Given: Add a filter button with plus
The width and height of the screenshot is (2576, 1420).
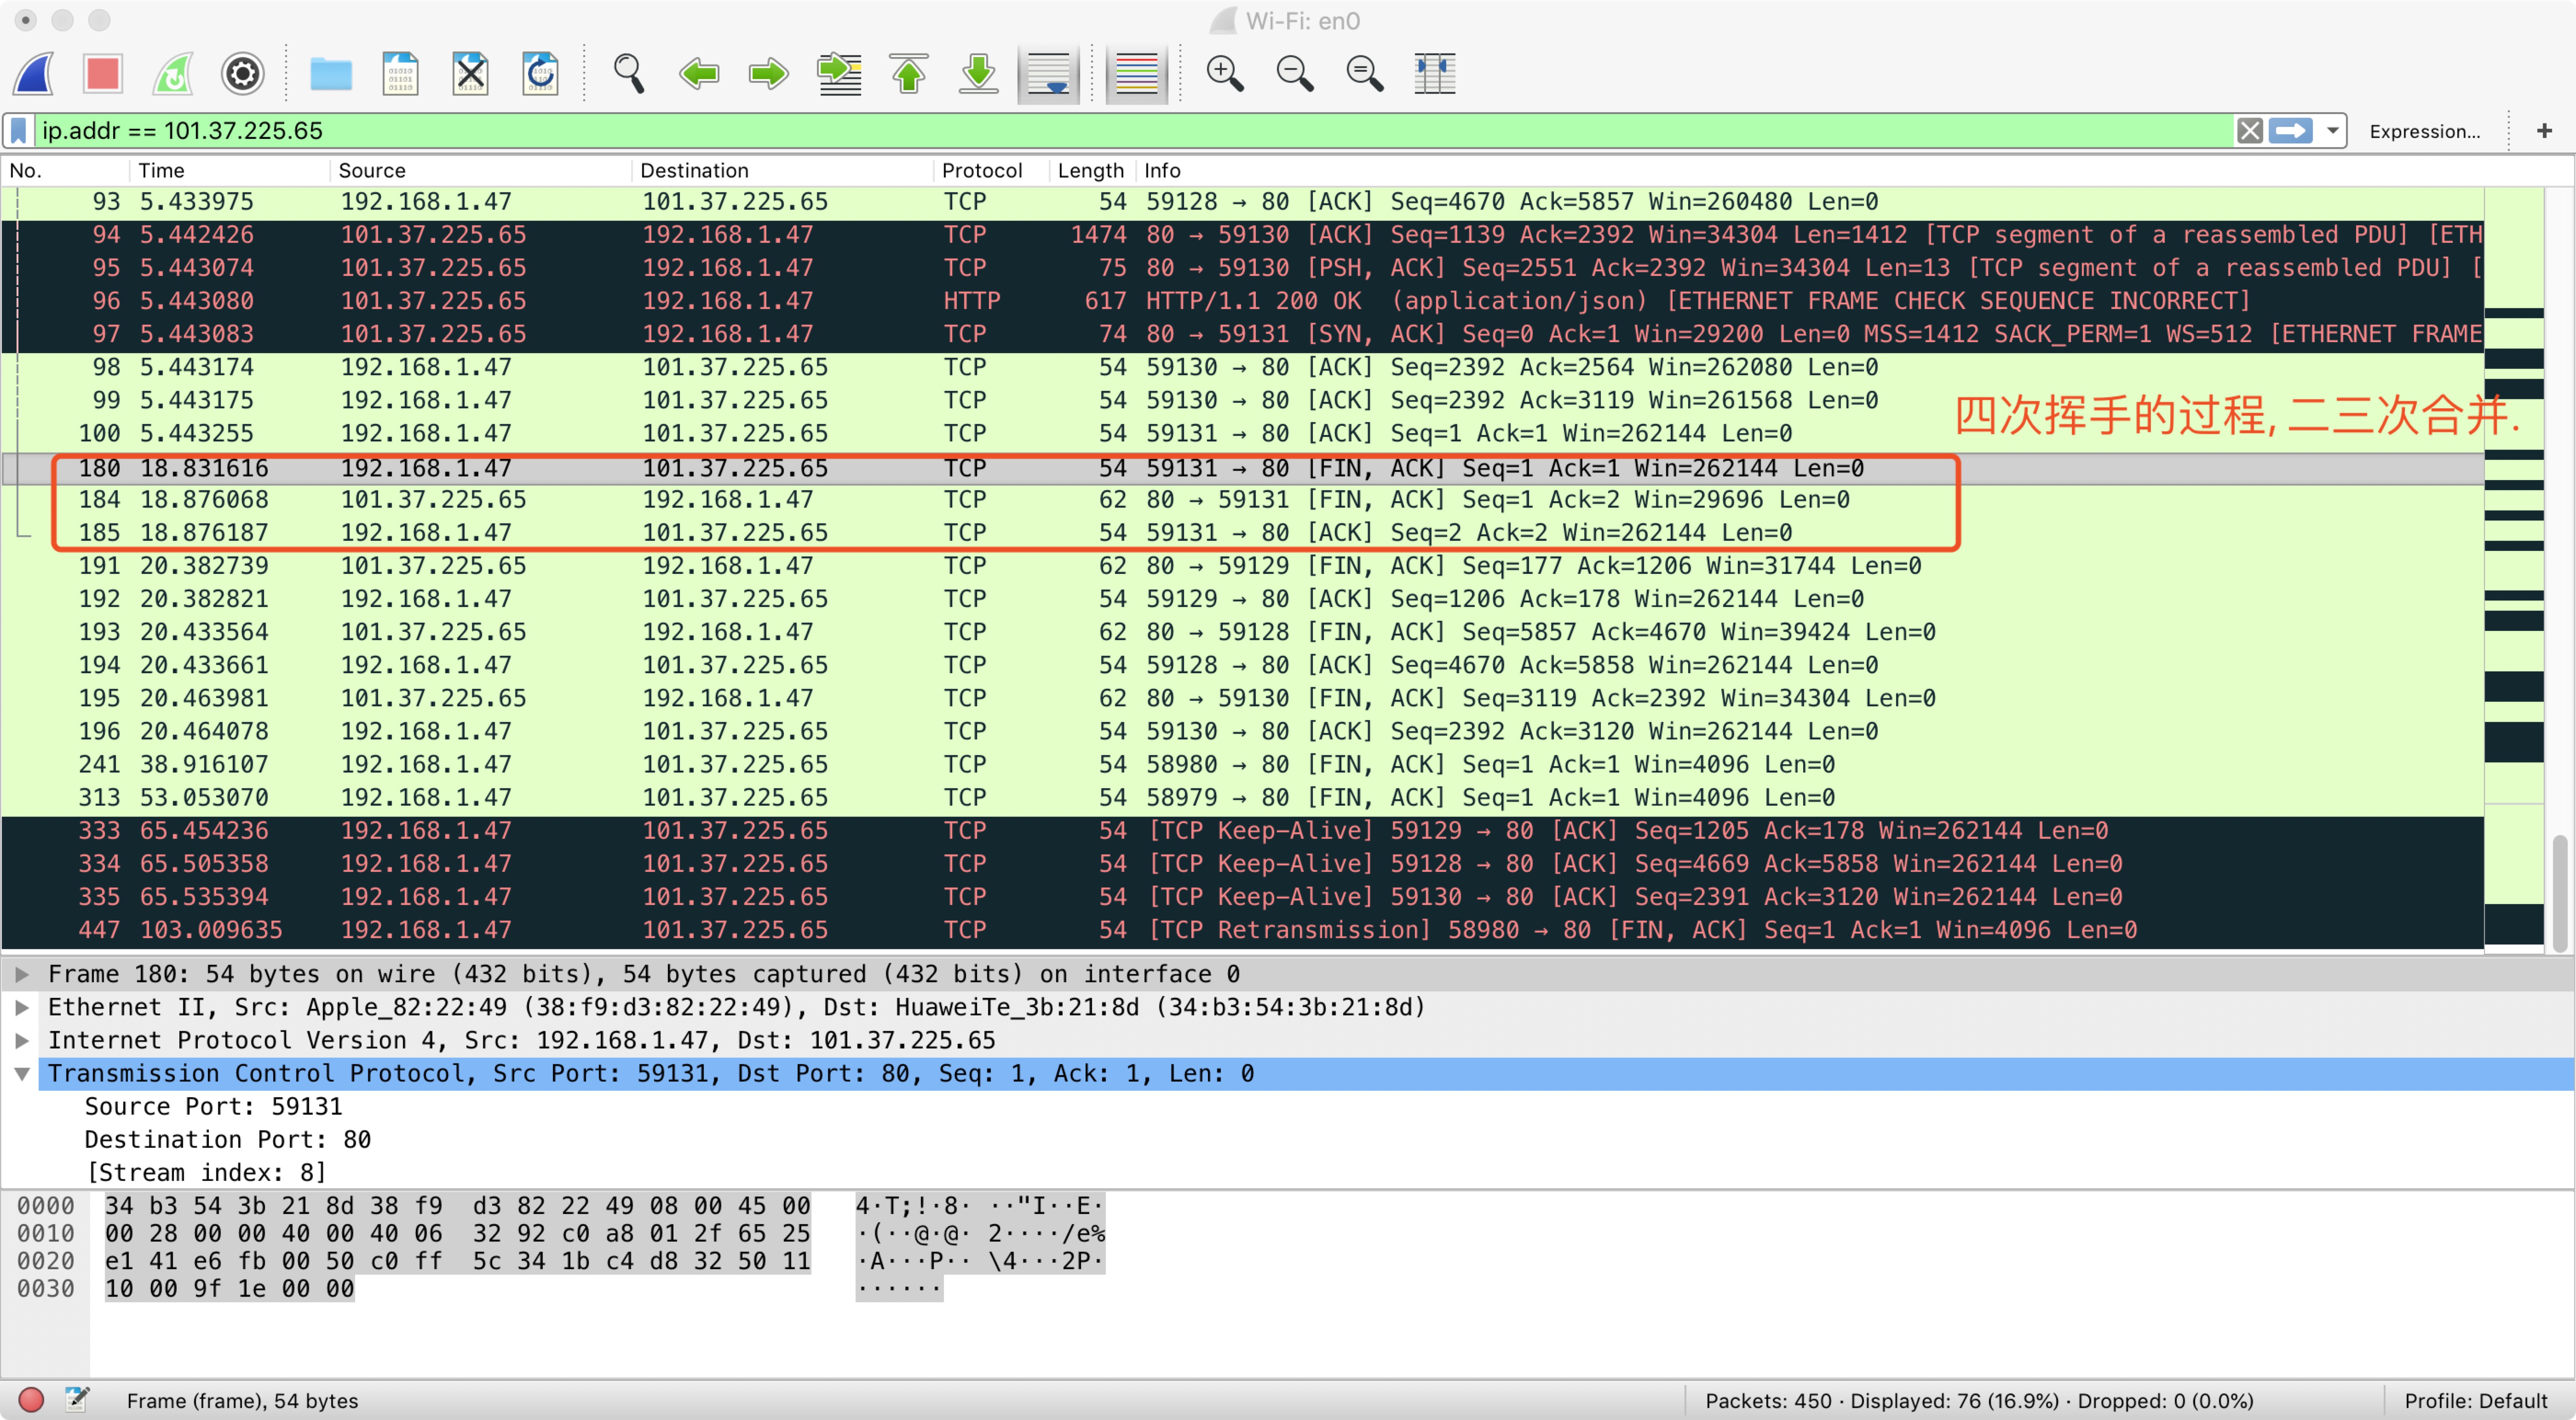Looking at the screenshot, I should coord(2544,131).
